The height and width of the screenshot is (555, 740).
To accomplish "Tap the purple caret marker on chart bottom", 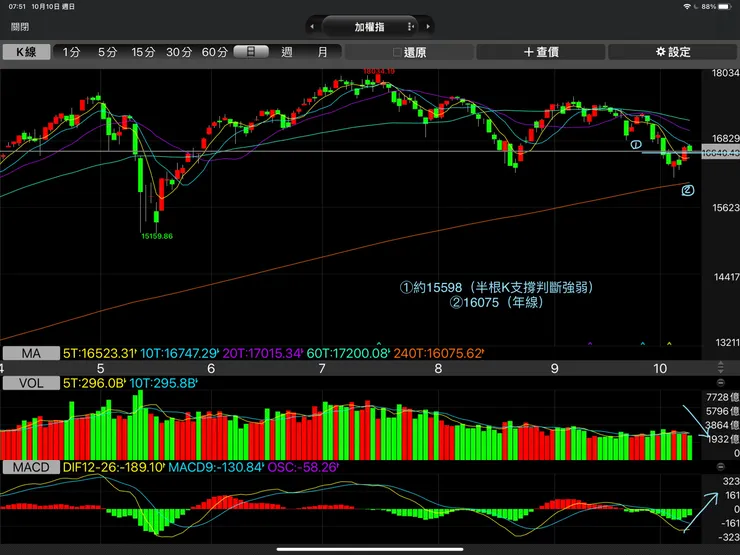I will click(x=589, y=344).
